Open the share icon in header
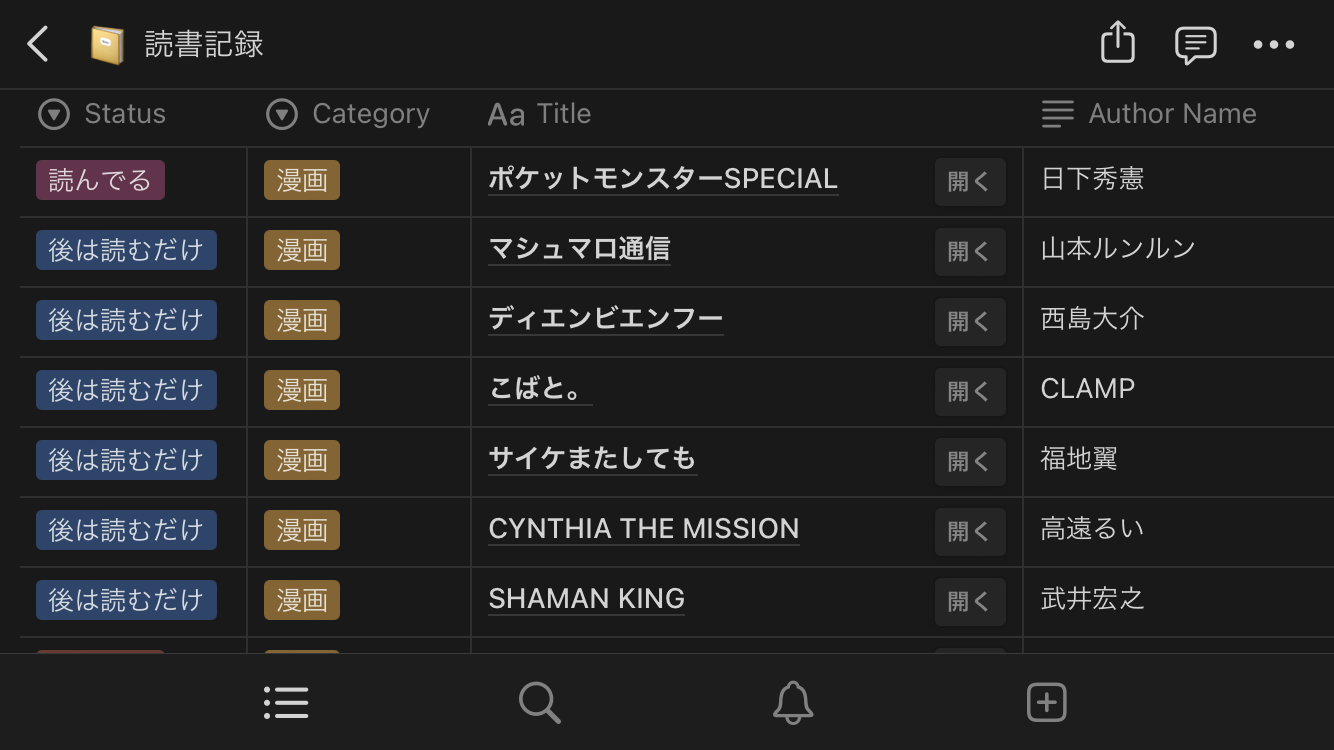 click(x=1117, y=44)
